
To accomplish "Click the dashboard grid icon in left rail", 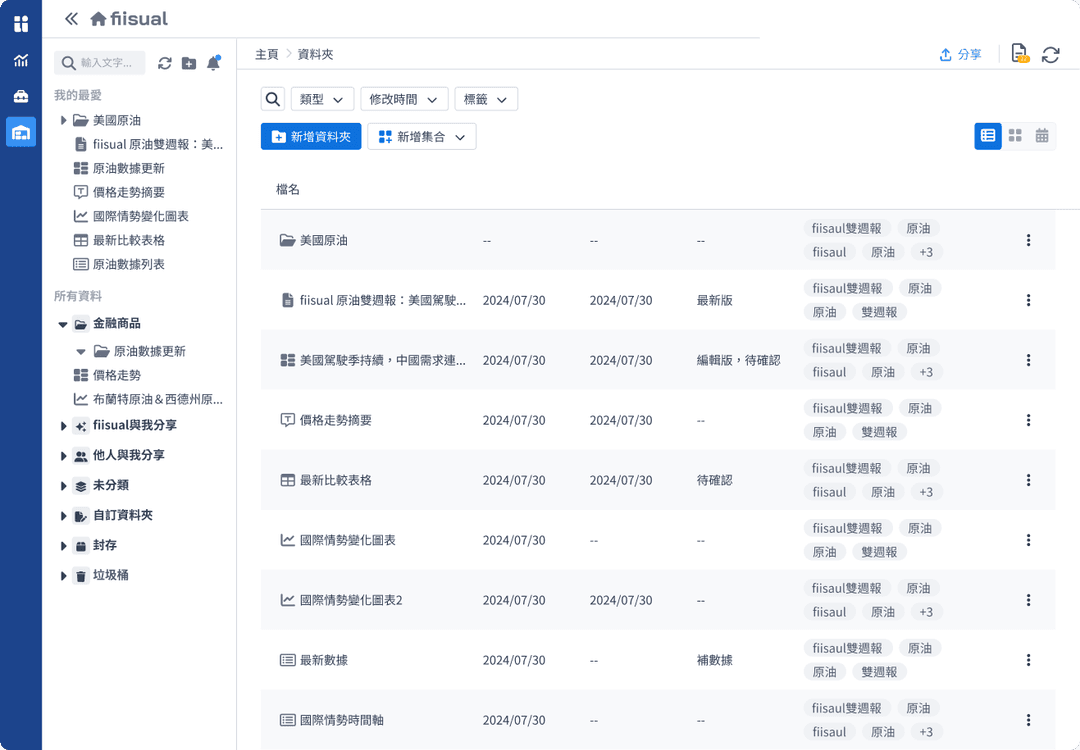I will point(21,24).
